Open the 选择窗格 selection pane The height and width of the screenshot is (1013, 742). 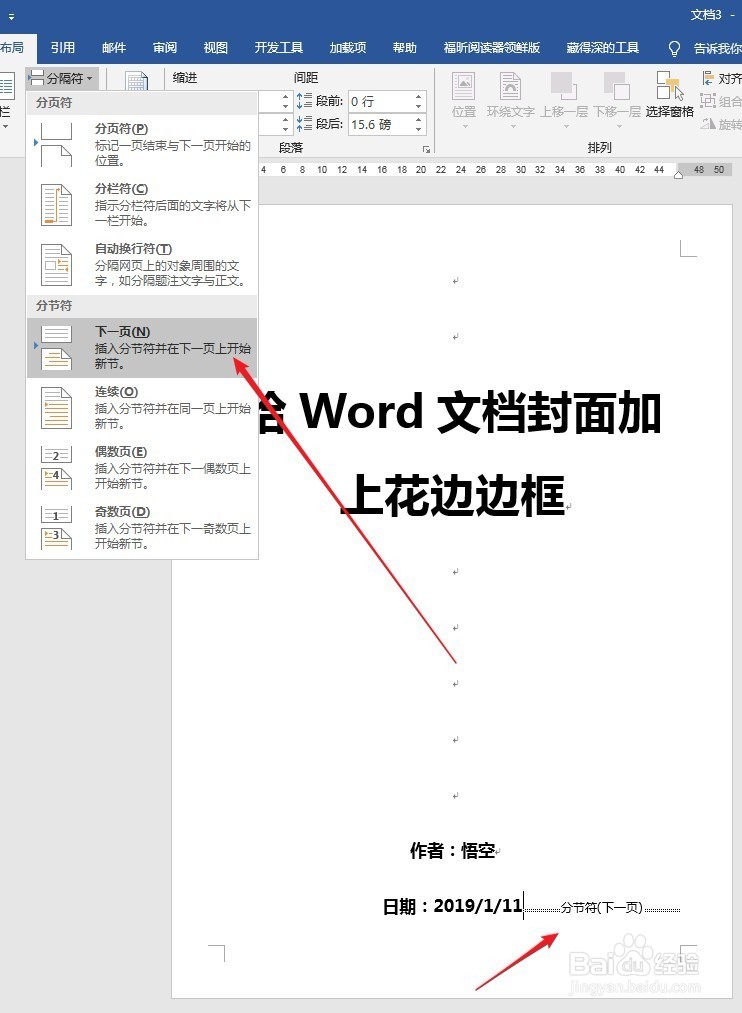coord(670,94)
